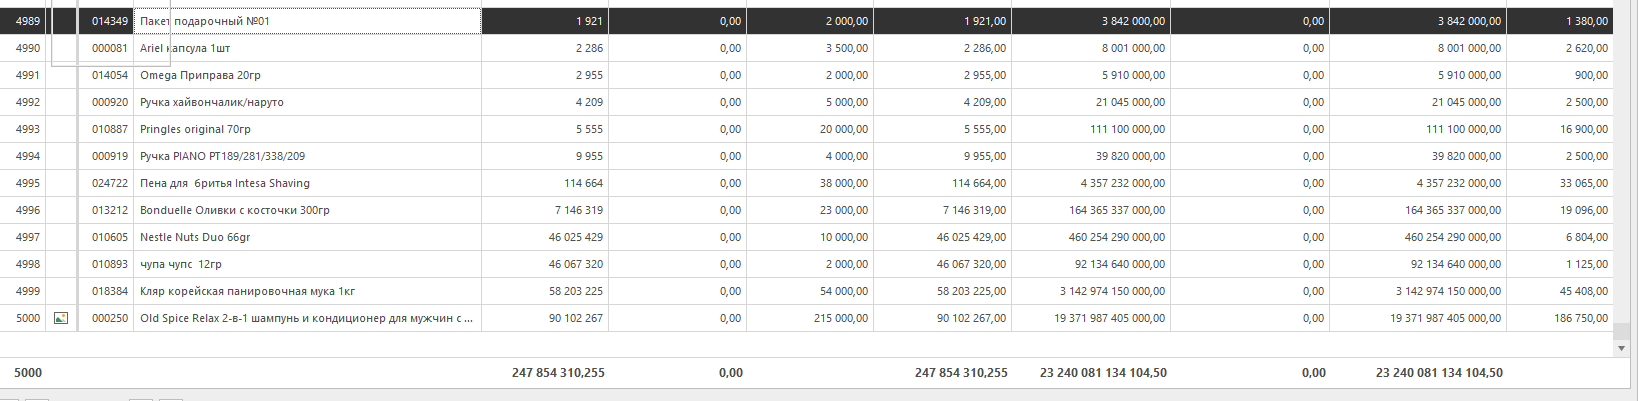This screenshot has width=1638, height=401.
Task: Select product code 018384 in row 4999
Action: (x=110, y=291)
